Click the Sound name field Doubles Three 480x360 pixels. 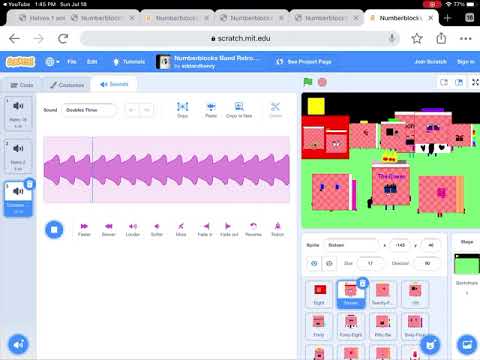(89, 110)
